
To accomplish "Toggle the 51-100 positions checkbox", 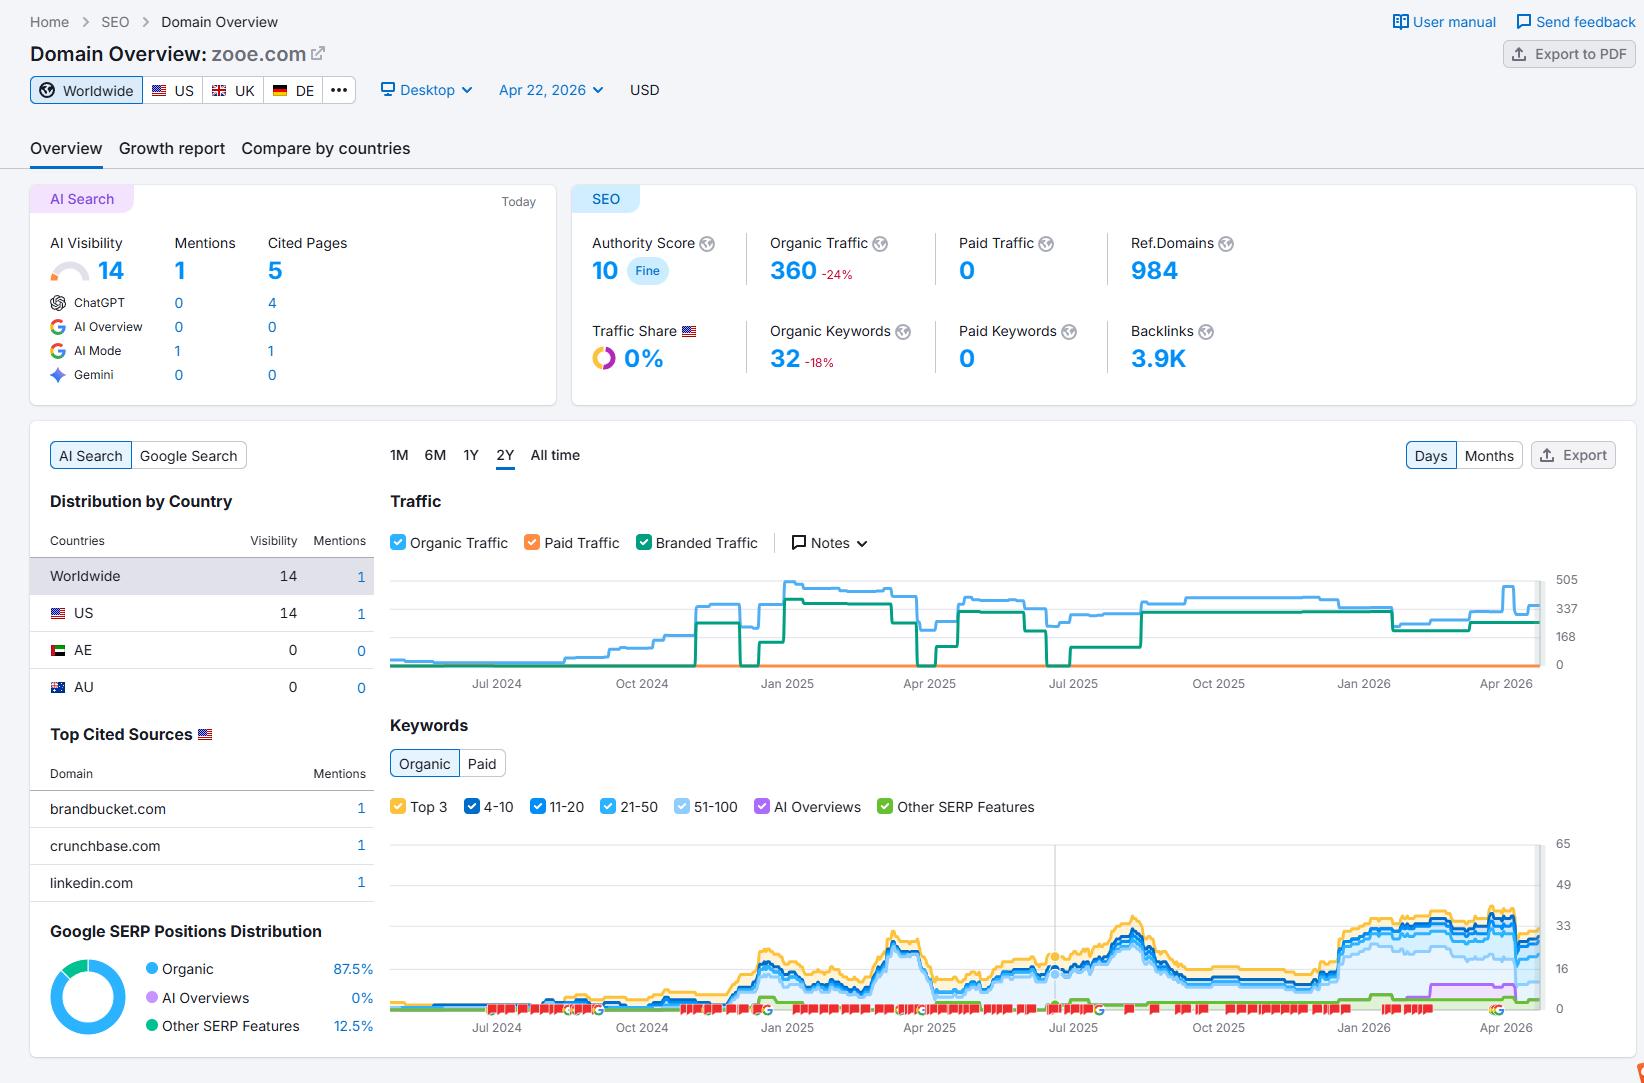I will (682, 806).
